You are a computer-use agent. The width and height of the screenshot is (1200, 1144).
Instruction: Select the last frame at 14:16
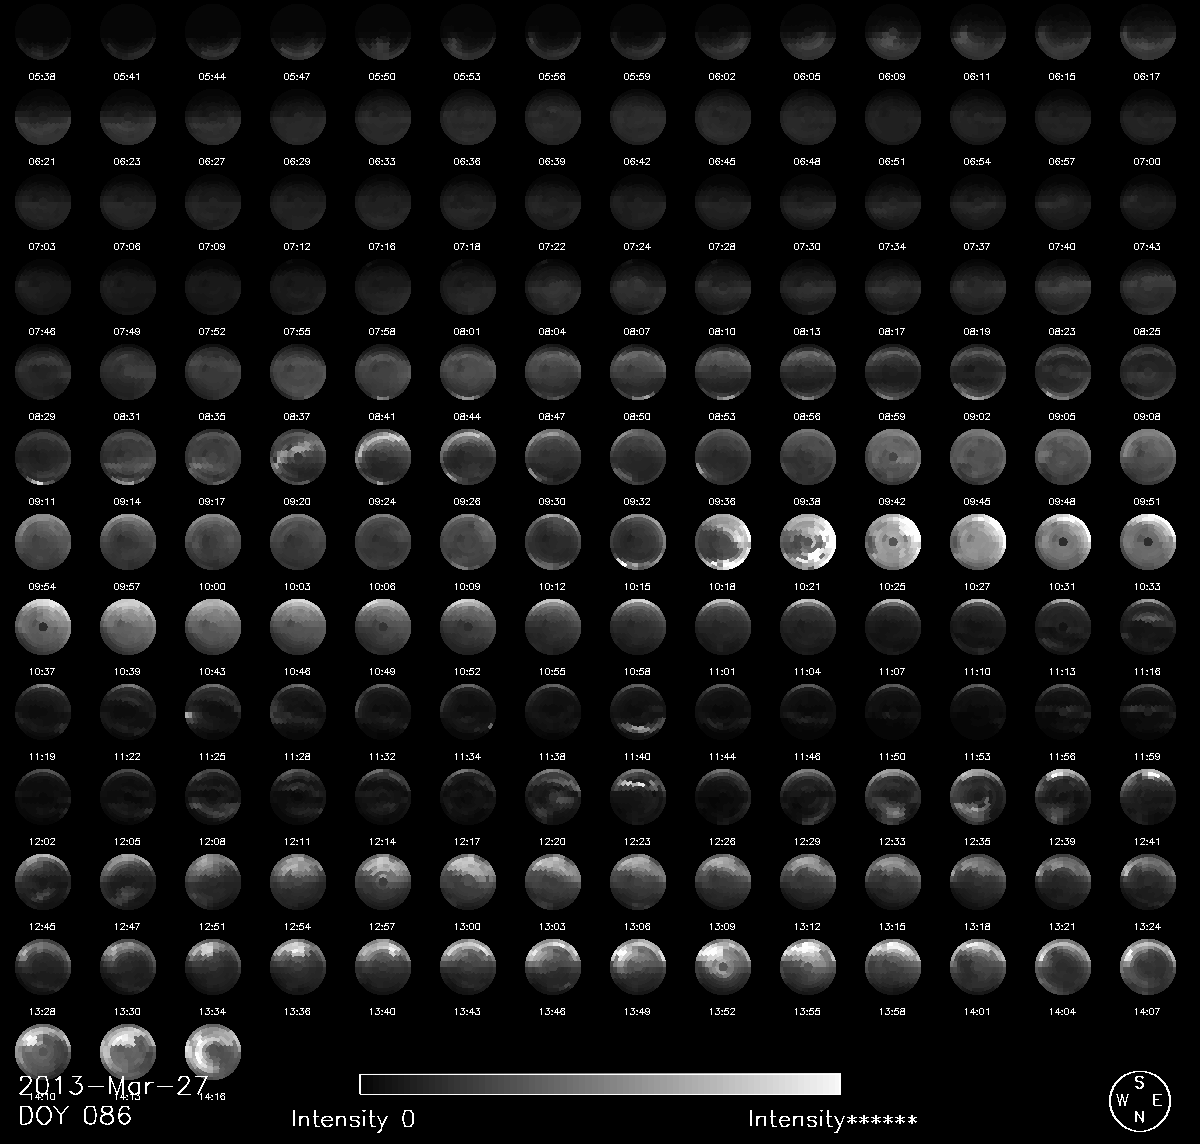click(213, 1052)
